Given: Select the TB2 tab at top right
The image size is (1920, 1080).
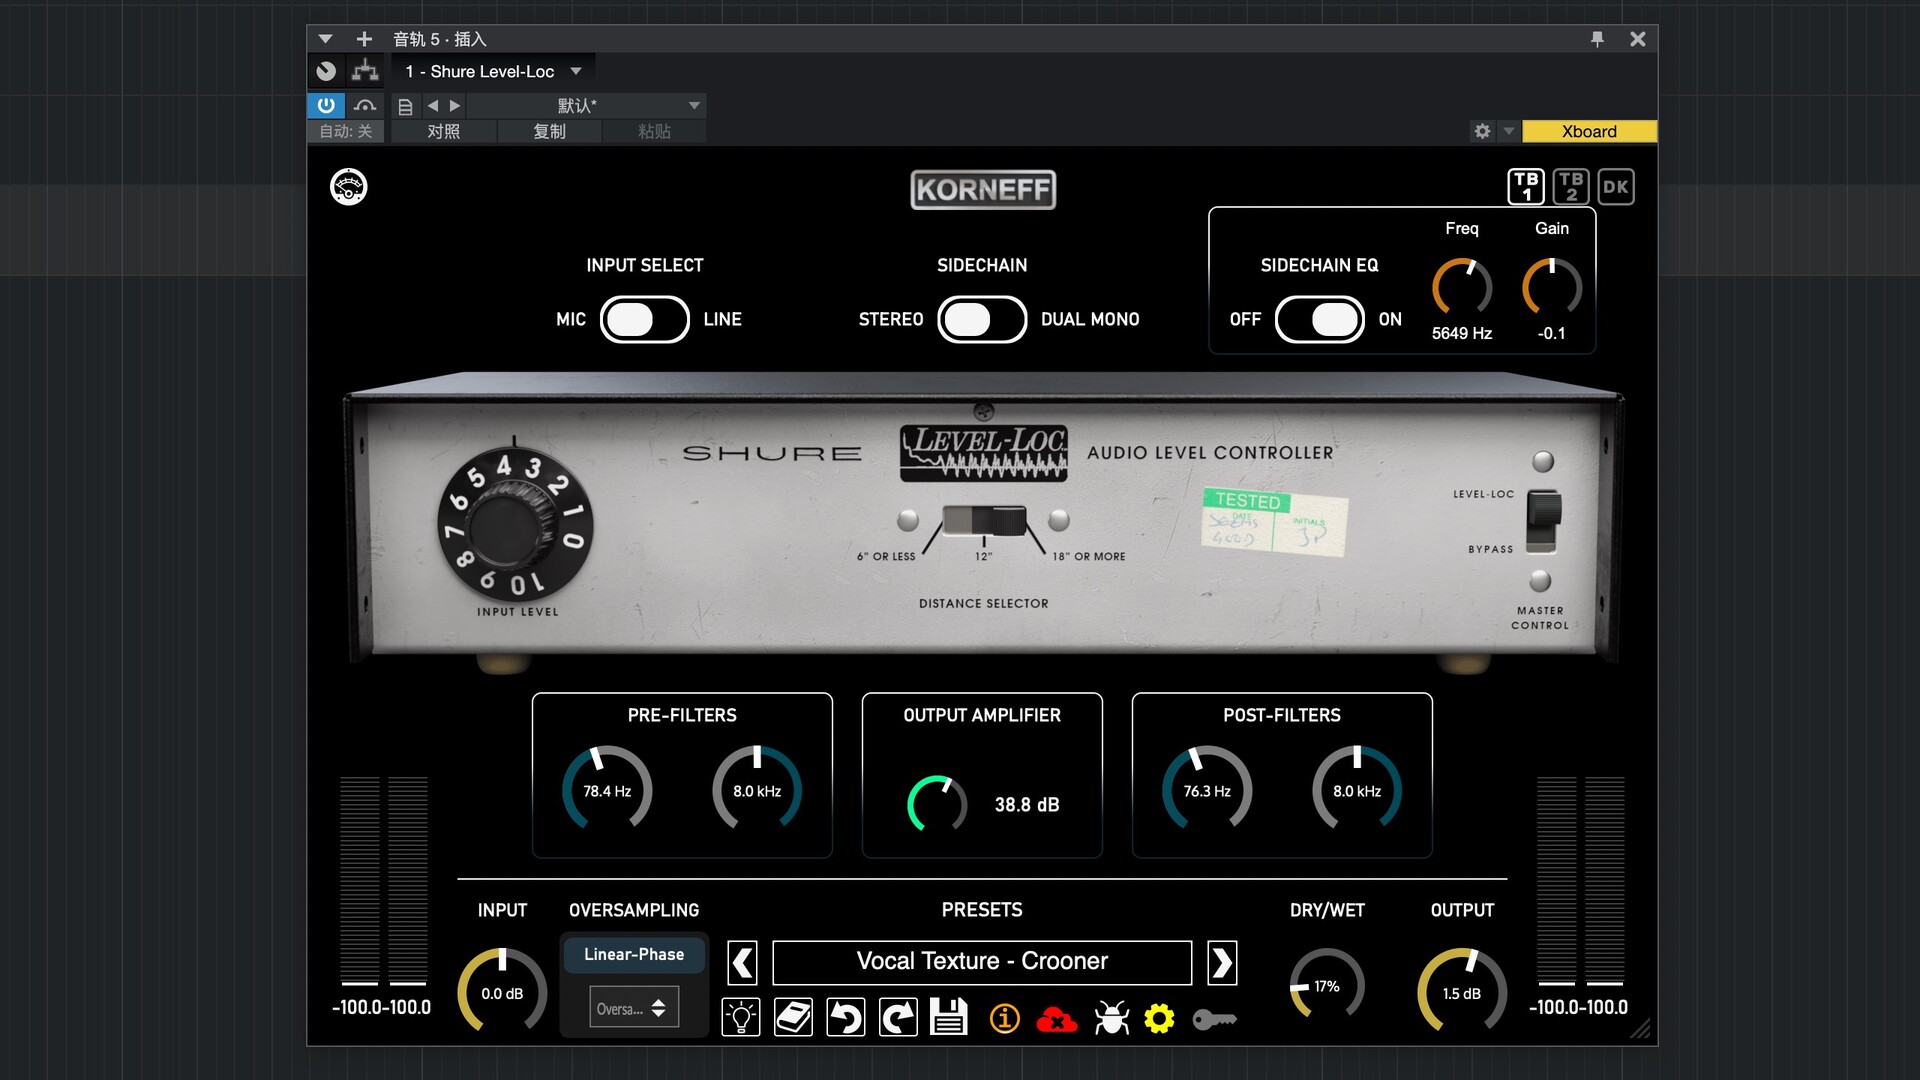Looking at the screenshot, I should tap(1571, 186).
